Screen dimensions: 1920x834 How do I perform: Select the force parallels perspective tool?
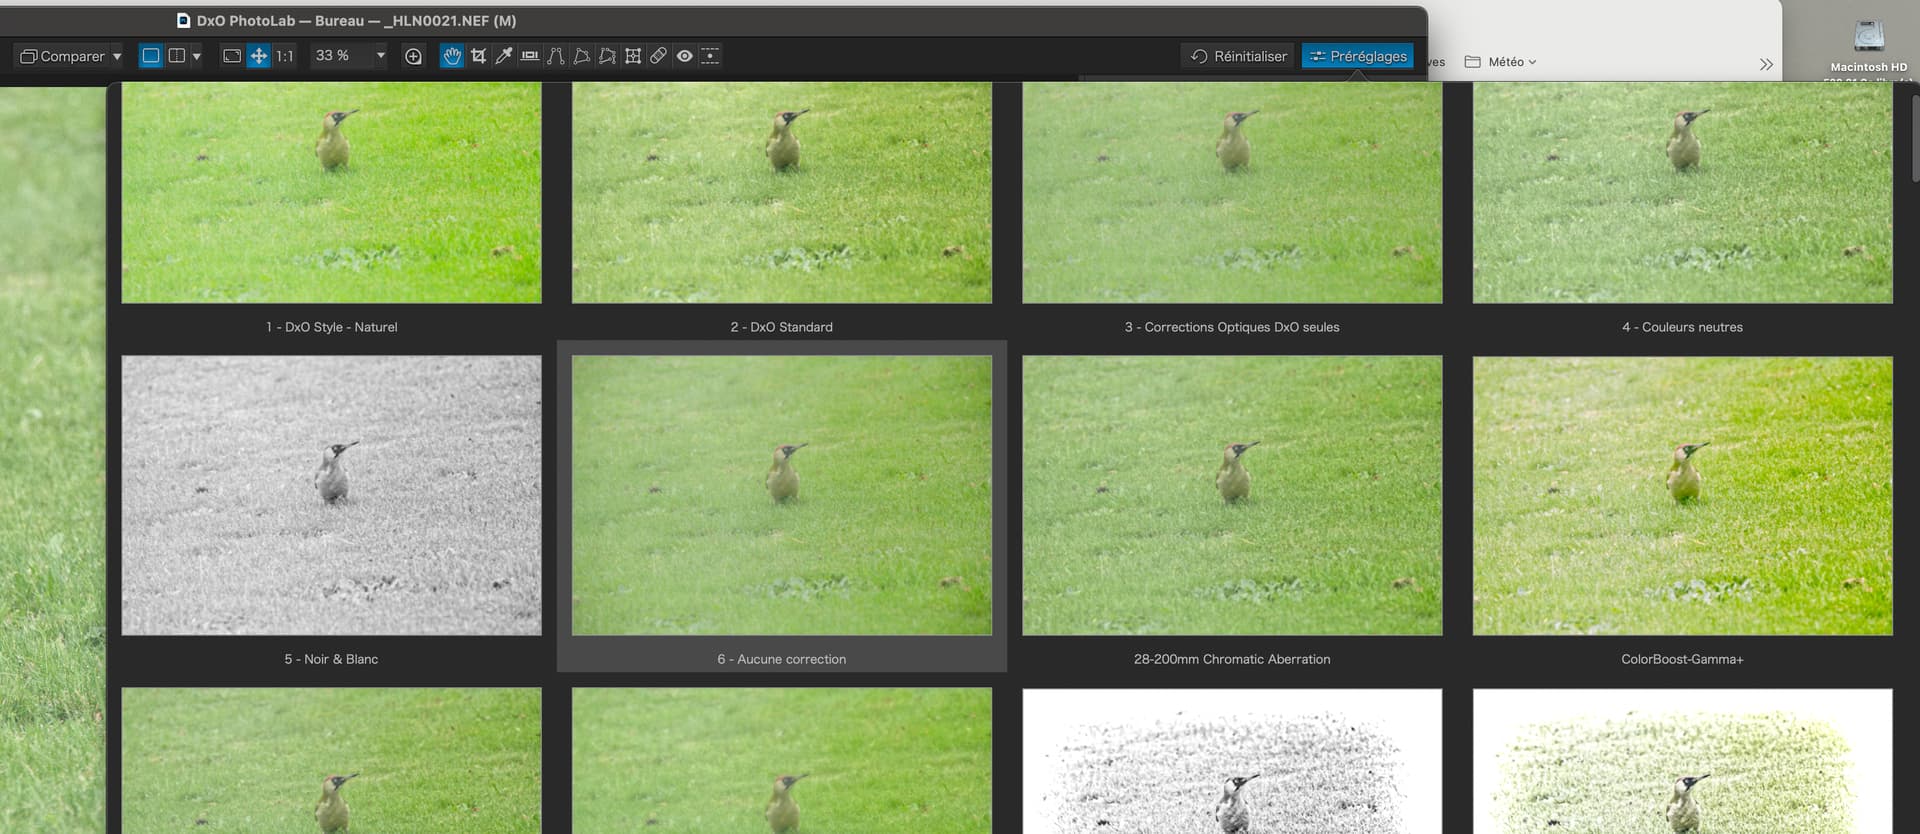555,56
